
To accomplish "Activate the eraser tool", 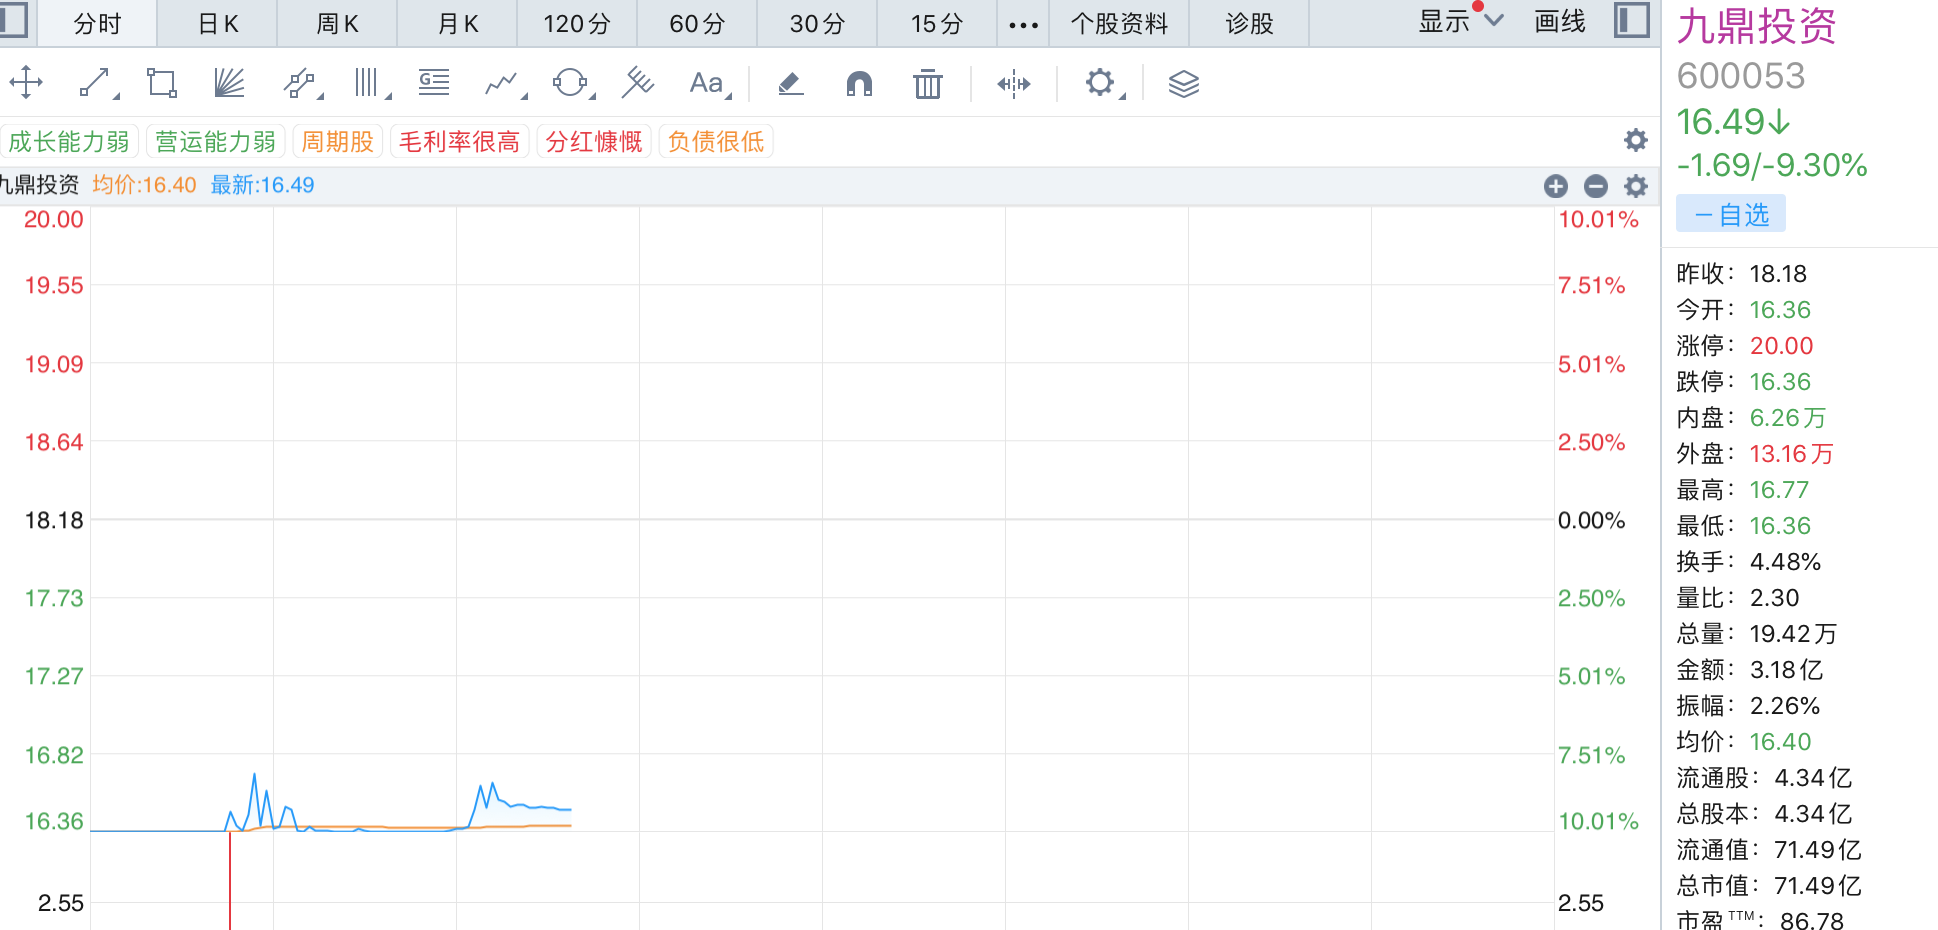I will tap(790, 83).
